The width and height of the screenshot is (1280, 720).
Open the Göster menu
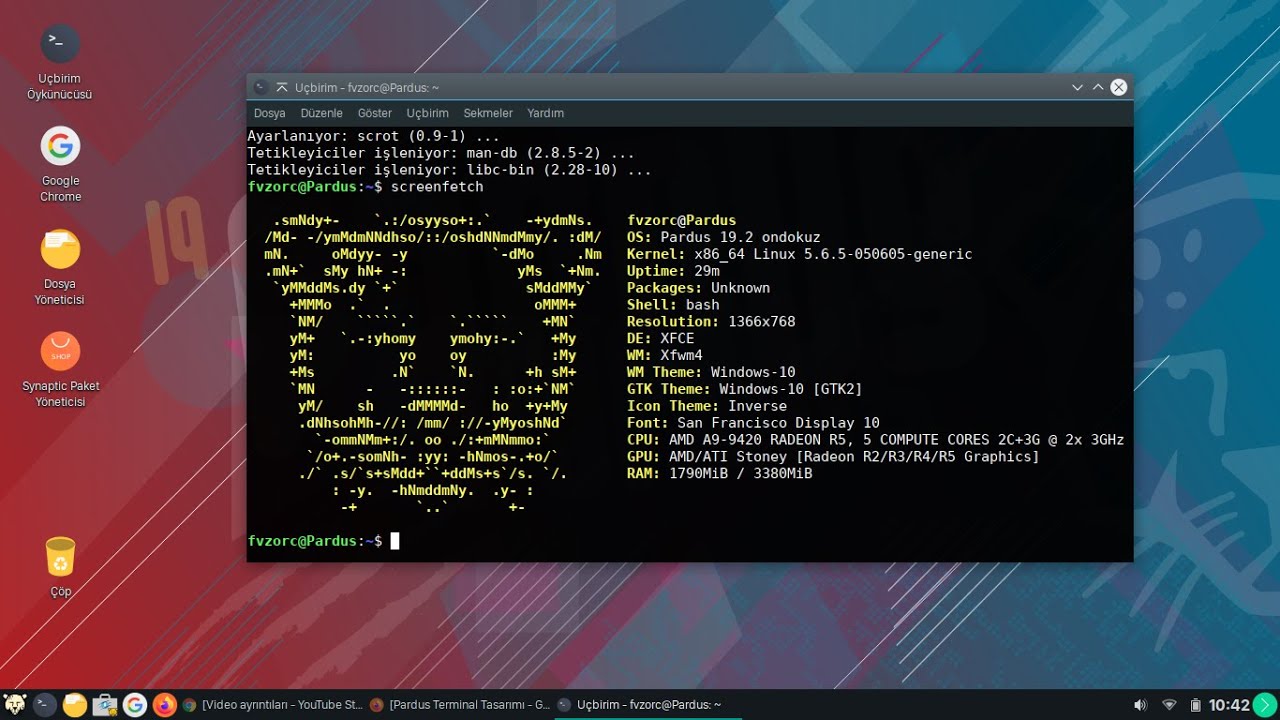375,113
